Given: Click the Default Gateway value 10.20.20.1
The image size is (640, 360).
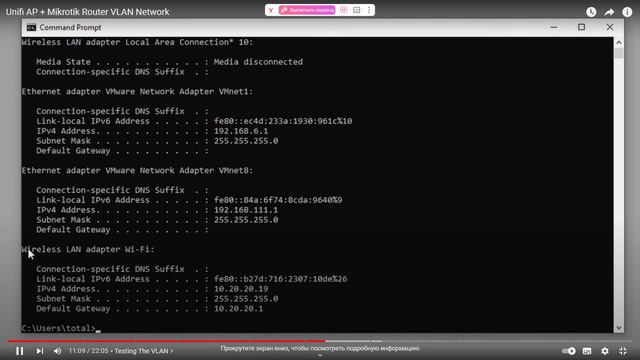Looking at the screenshot, I should (239, 309).
